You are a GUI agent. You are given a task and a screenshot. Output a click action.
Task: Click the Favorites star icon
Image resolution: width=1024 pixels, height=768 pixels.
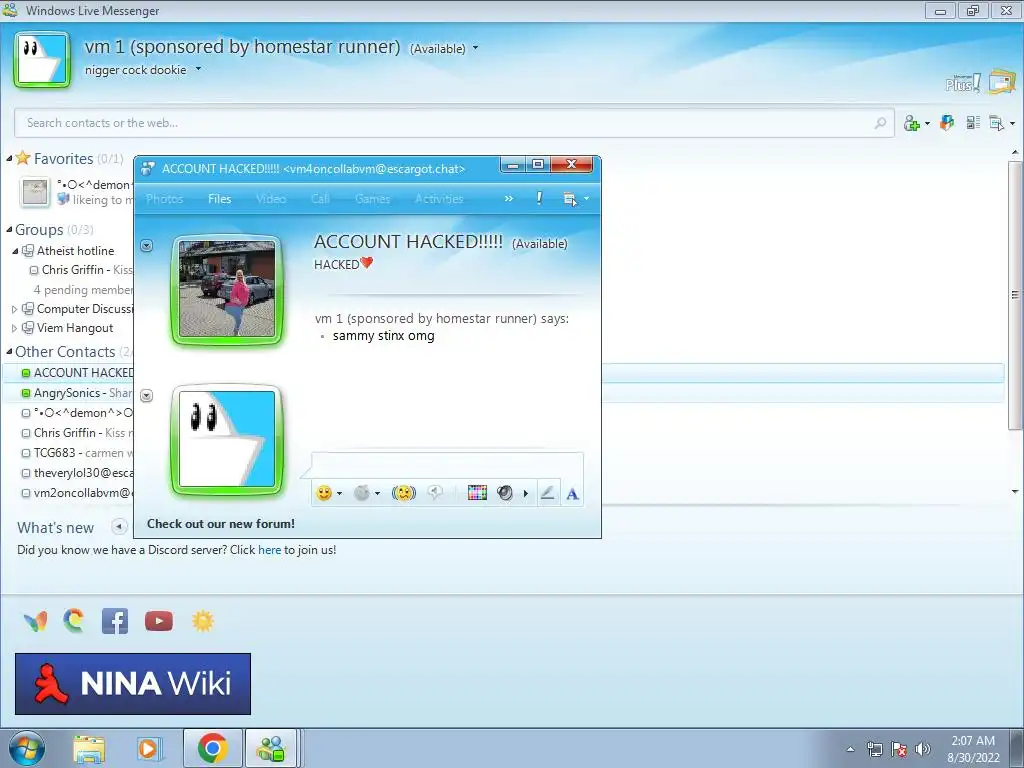coord(23,158)
